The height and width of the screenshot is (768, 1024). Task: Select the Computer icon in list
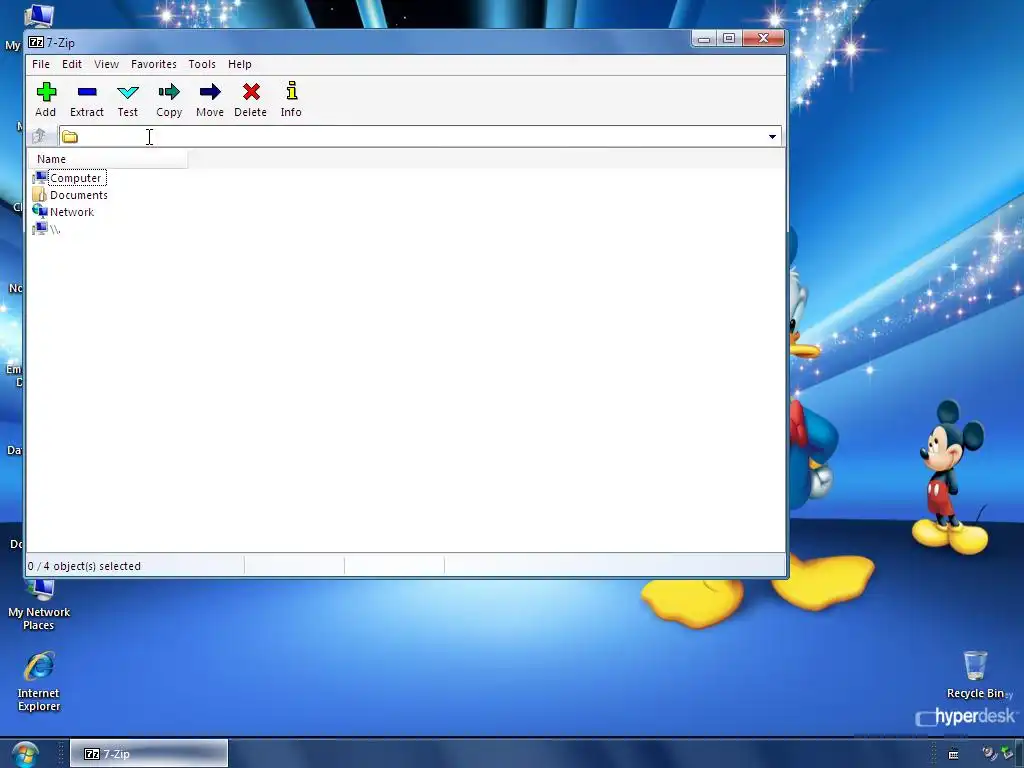(40, 178)
